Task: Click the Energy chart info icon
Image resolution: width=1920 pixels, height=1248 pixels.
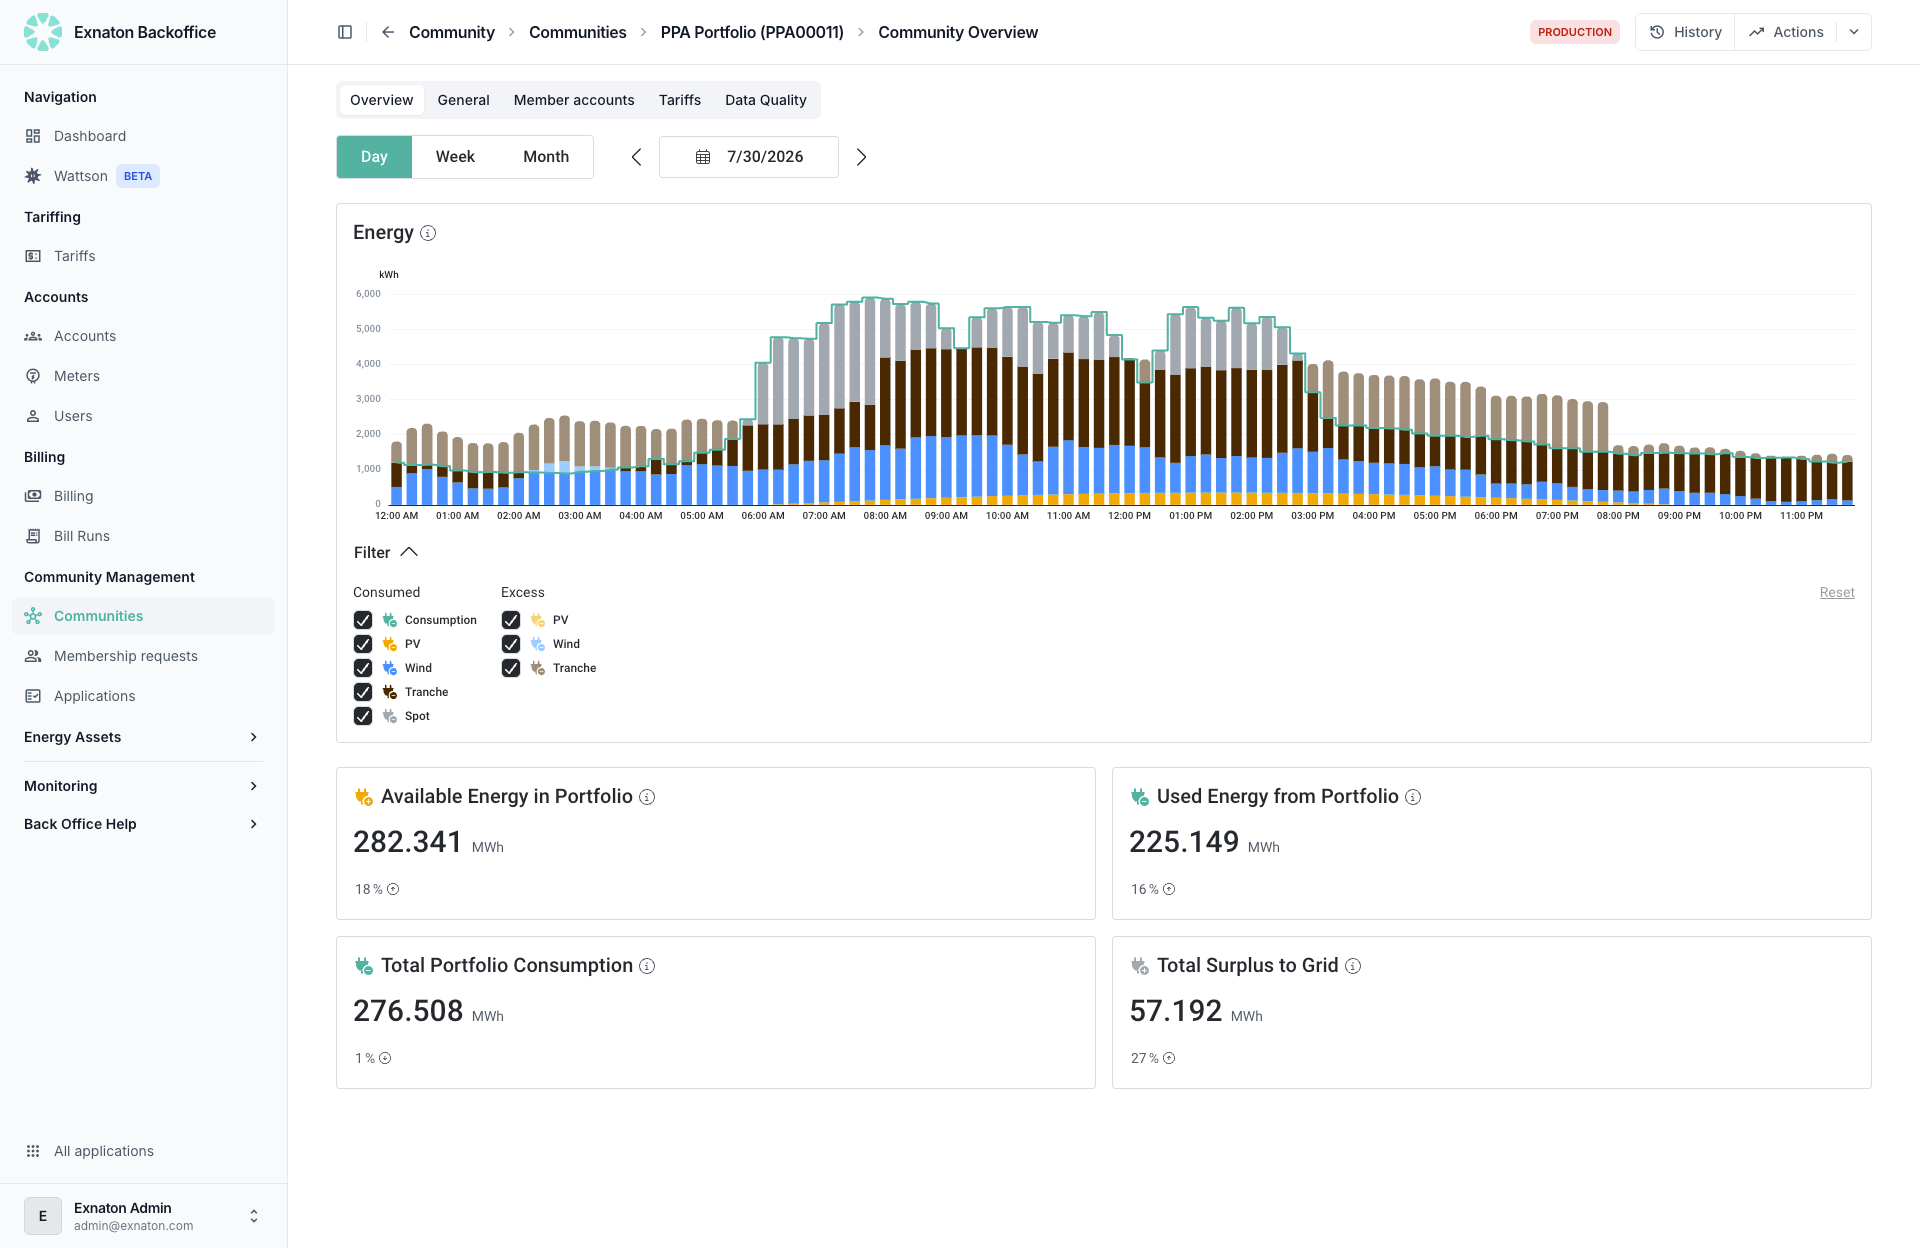Action: coord(428,233)
